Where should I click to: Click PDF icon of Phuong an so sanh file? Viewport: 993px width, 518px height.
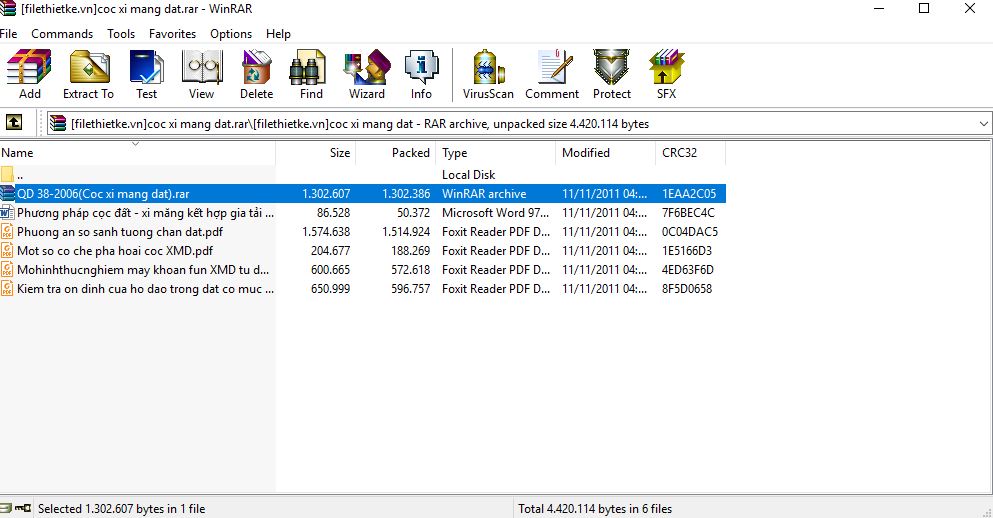(7, 232)
